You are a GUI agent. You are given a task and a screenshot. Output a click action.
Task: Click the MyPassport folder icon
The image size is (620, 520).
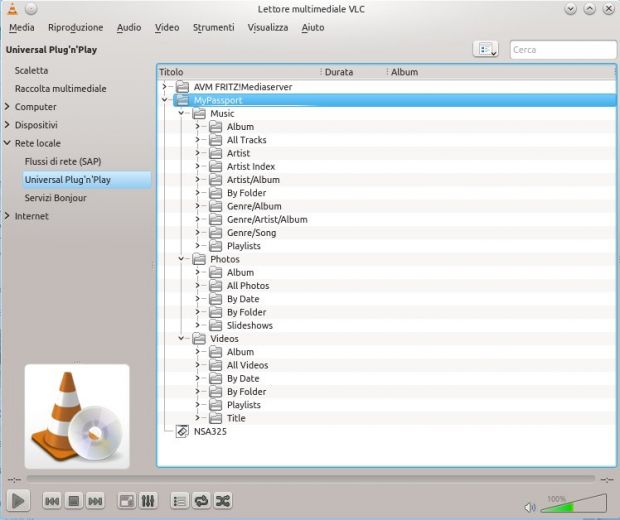(182, 100)
